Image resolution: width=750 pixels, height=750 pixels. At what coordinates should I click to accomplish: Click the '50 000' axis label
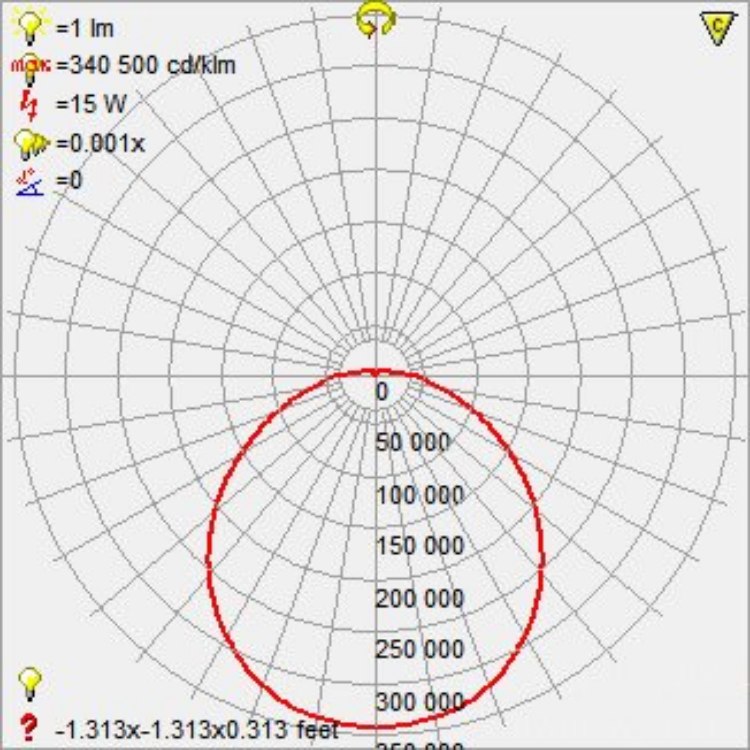point(412,443)
